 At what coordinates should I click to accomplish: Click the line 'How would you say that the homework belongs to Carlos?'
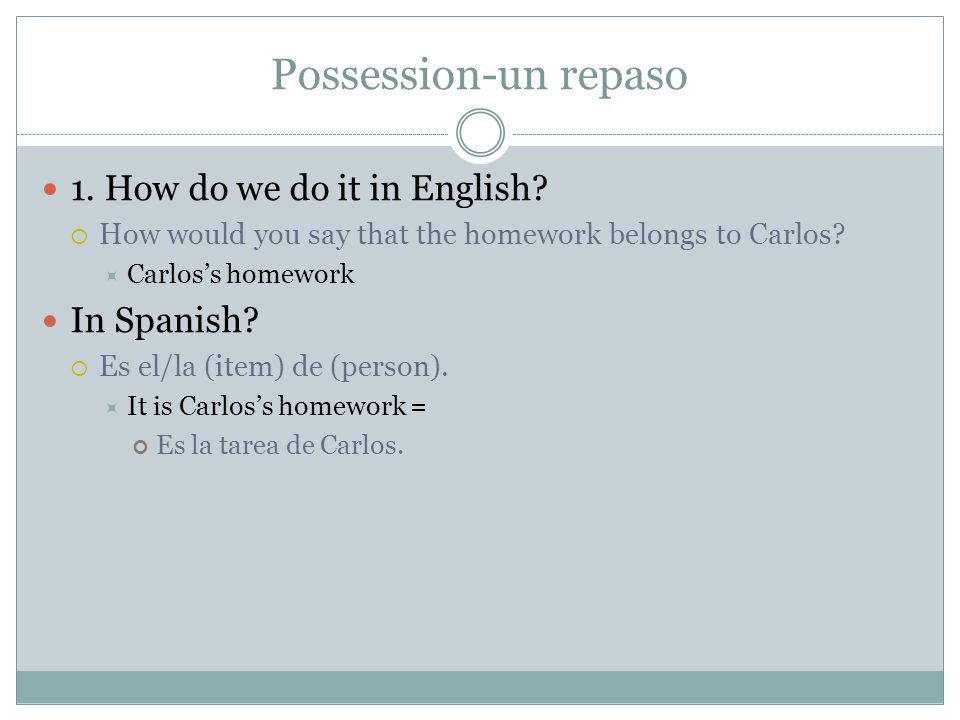click(x=472, y=234)
